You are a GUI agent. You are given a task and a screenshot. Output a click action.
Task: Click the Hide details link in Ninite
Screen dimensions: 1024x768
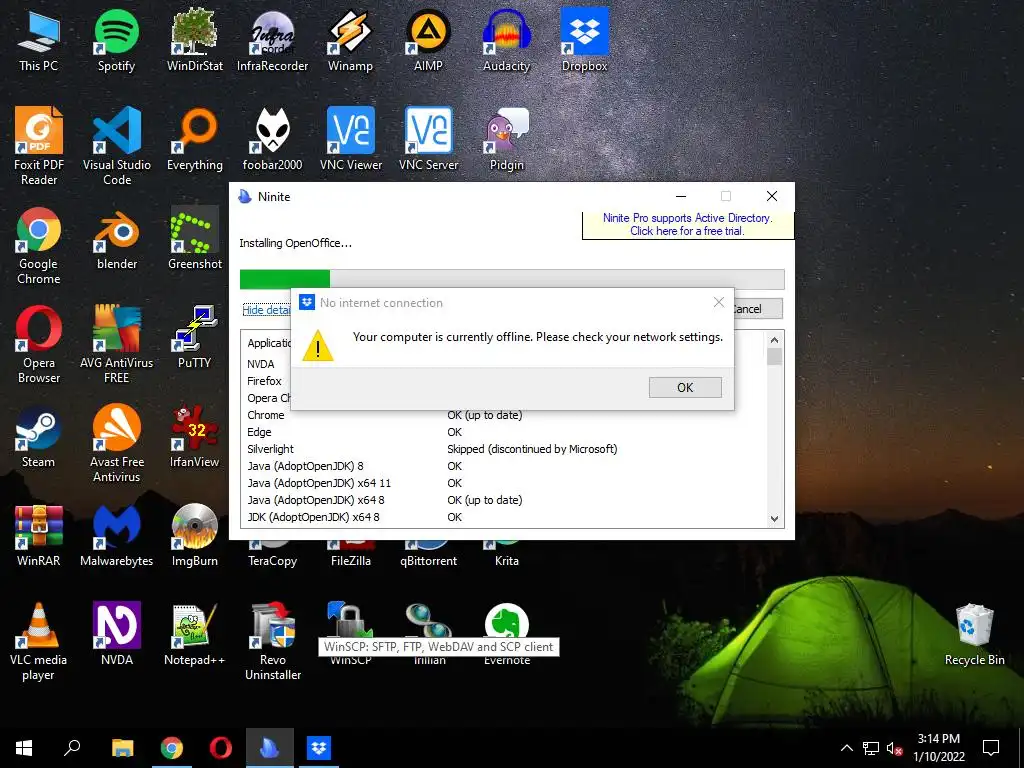coord(266,310)
